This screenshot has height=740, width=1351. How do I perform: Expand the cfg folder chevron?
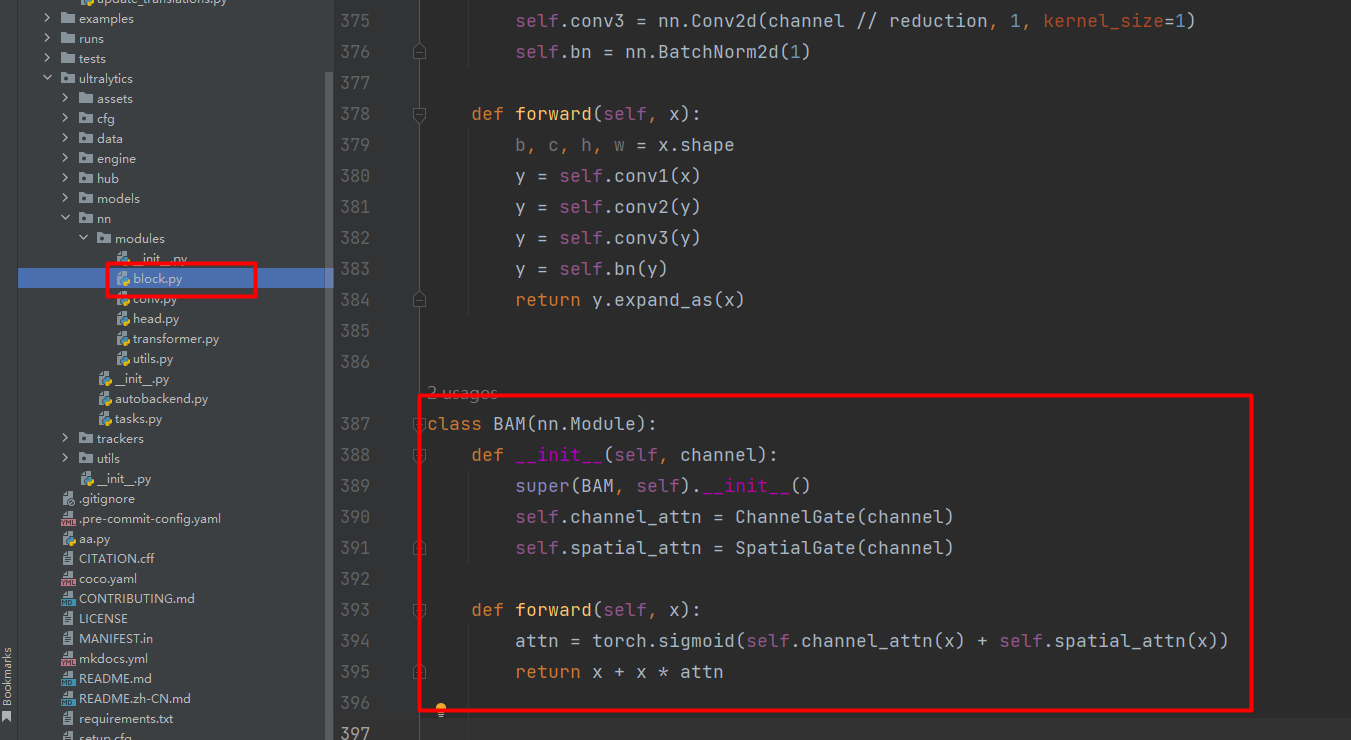point(65,119)
